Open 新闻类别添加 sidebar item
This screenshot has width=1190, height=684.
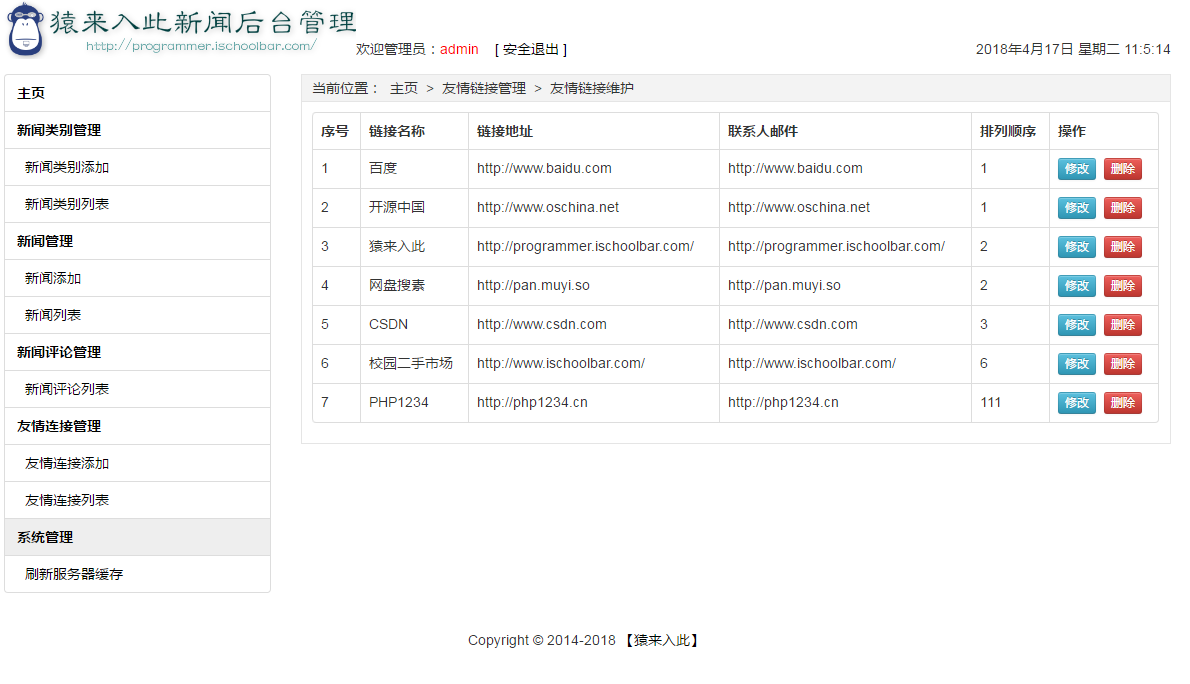137,168
